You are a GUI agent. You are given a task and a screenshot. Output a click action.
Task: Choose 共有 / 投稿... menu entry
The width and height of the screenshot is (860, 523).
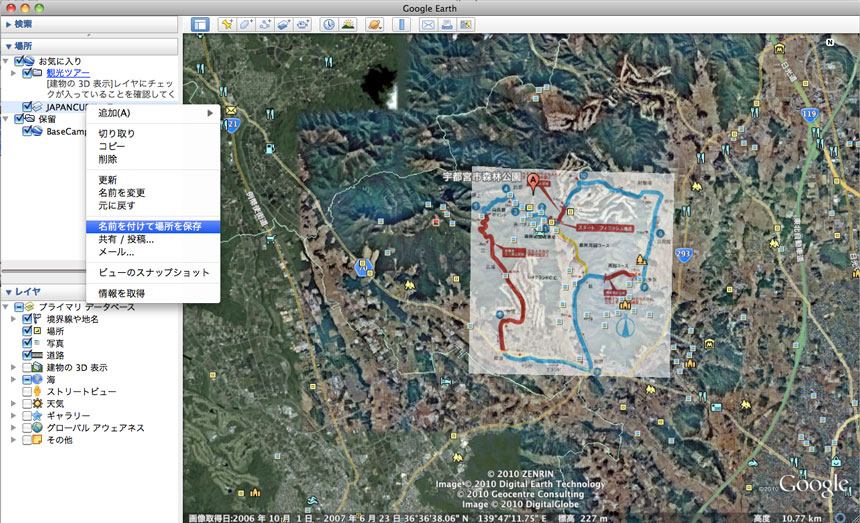pos(153,240)
